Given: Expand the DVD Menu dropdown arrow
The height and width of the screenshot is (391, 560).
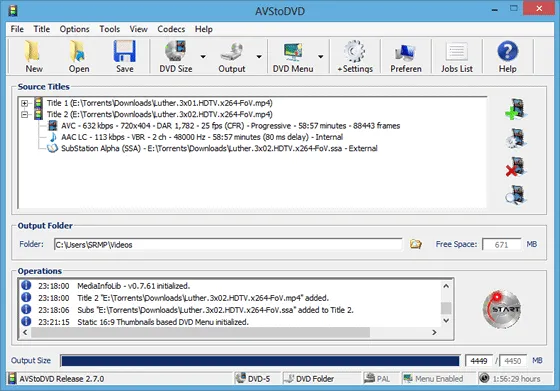Looking at the screenshot, I should click(320, 56).
